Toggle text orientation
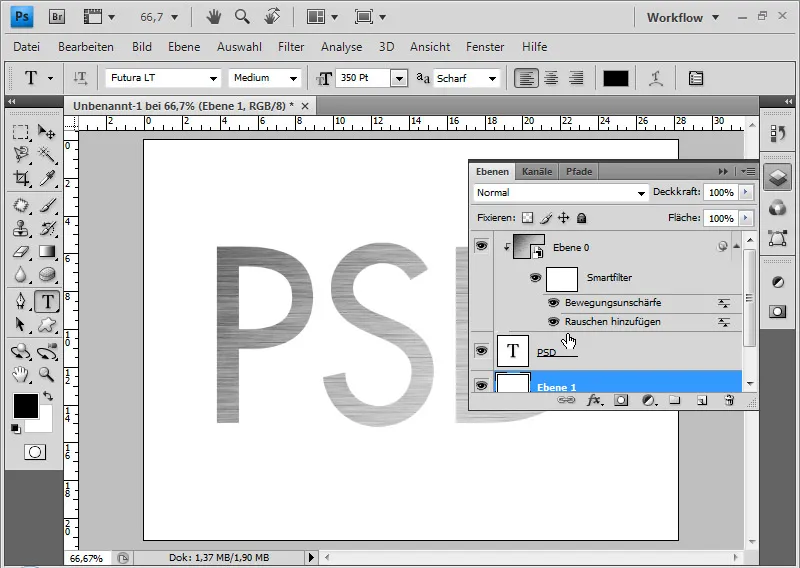The width and height of the screenshot is (800, 568). pyautogui.click(x=80, y=78)
